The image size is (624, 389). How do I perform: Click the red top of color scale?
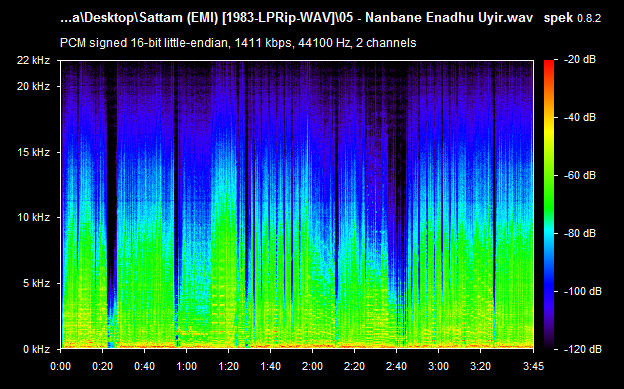tap(549, 64)
